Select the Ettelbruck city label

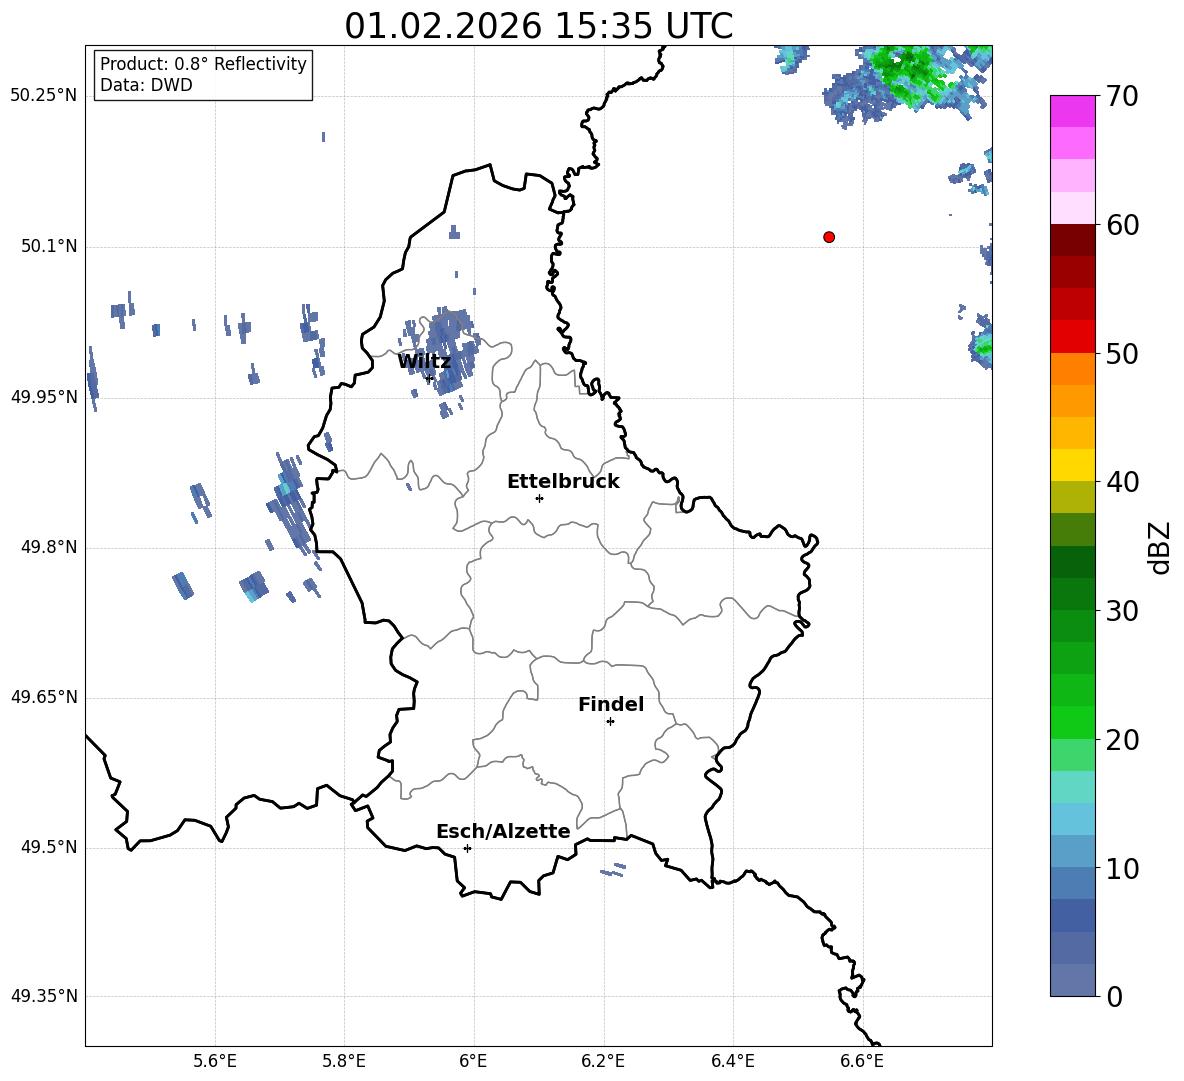563,482
